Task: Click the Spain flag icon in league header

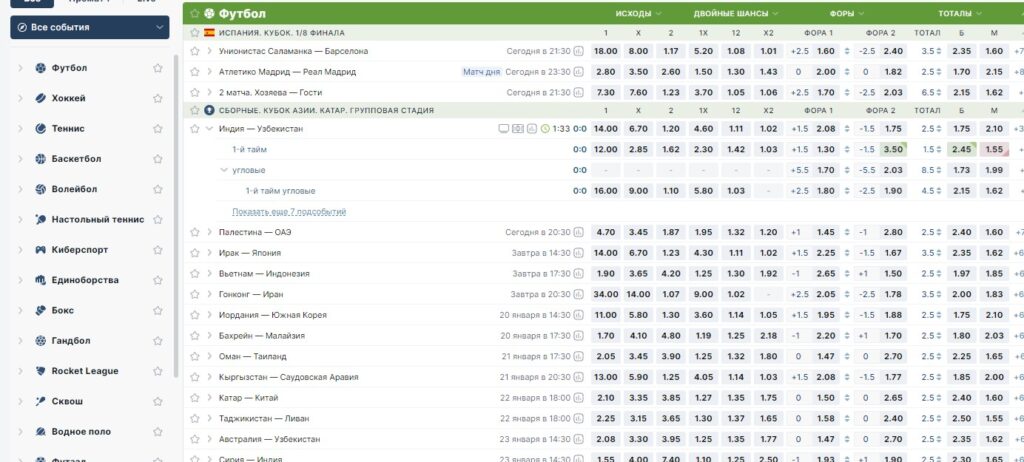Action: pyautogui.click(x=209, y=33)
